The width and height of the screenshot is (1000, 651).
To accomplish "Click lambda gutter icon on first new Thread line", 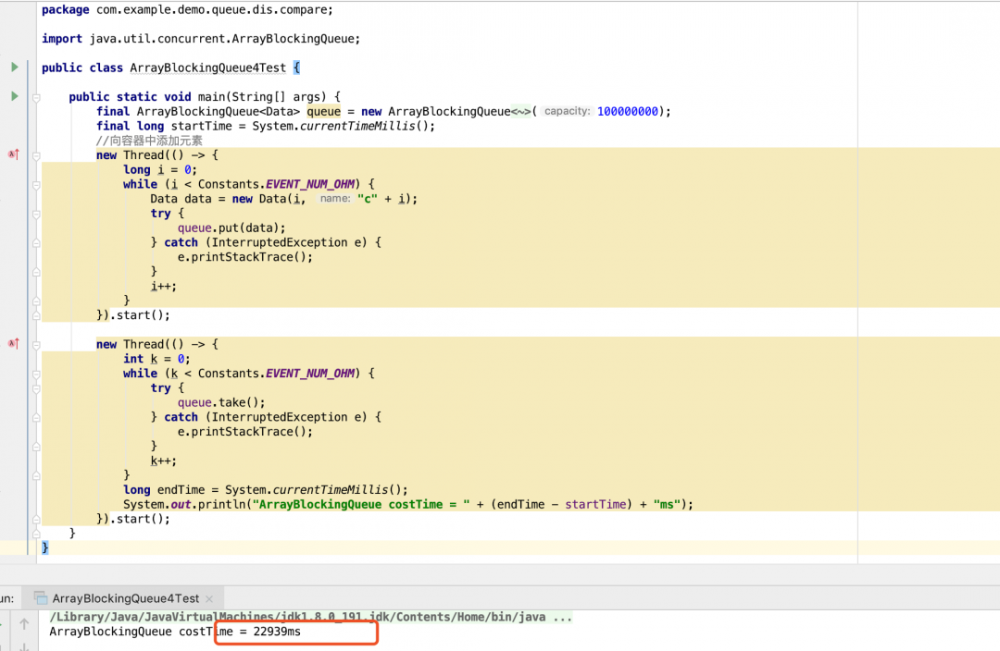I will [x=13, y=154].
